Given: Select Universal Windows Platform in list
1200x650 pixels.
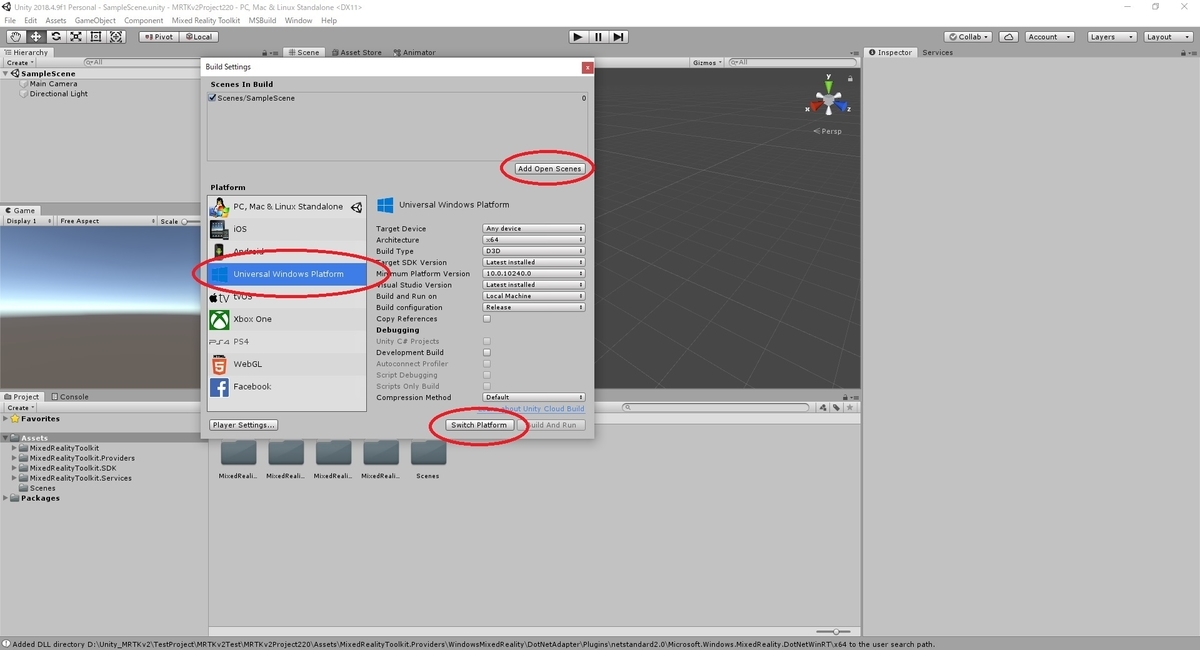Looking at the screenshot, I should [x=287, y=274].
